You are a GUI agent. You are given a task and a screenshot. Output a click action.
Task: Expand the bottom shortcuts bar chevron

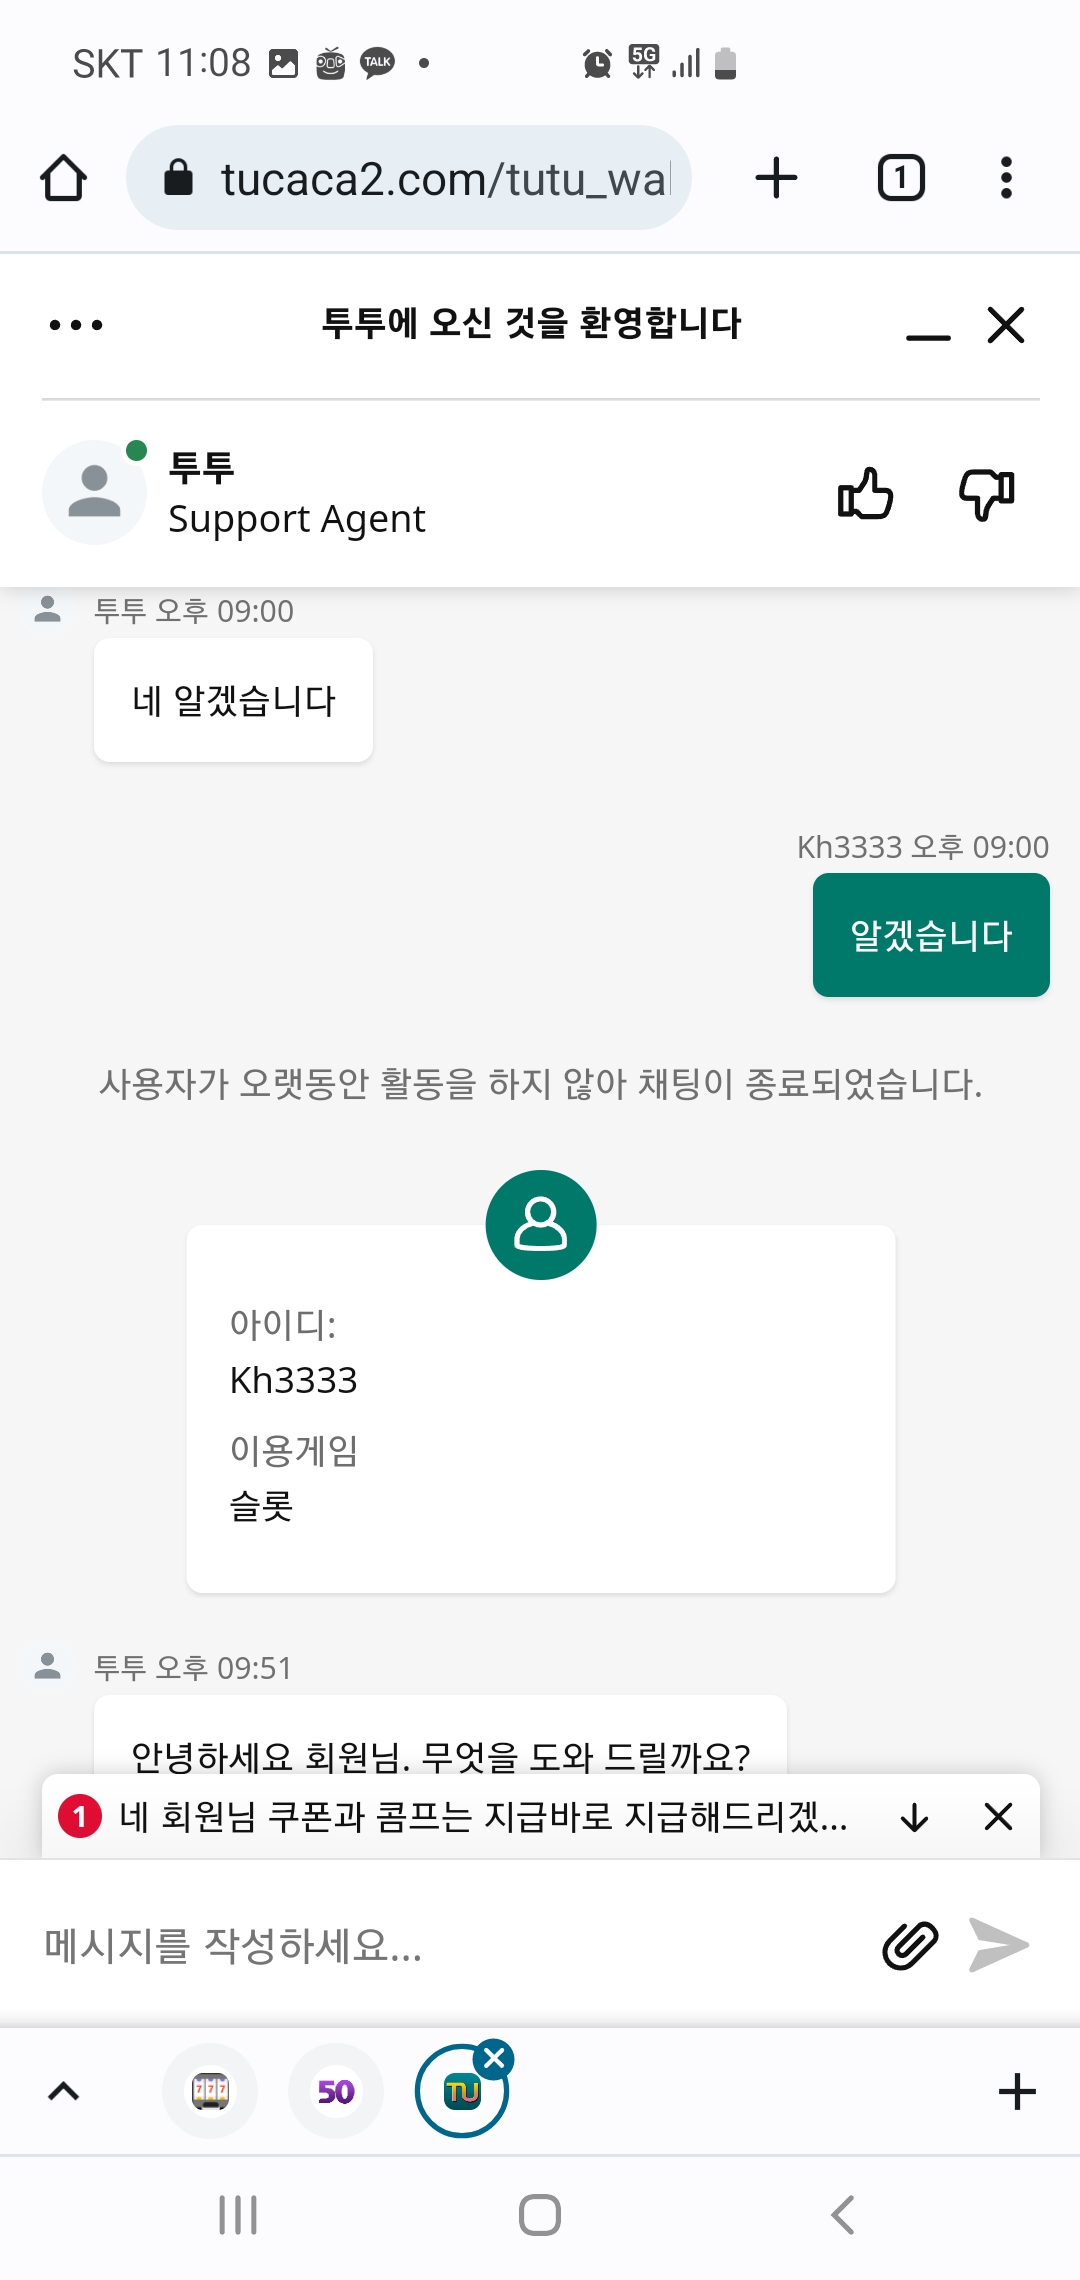(64, 2091)
